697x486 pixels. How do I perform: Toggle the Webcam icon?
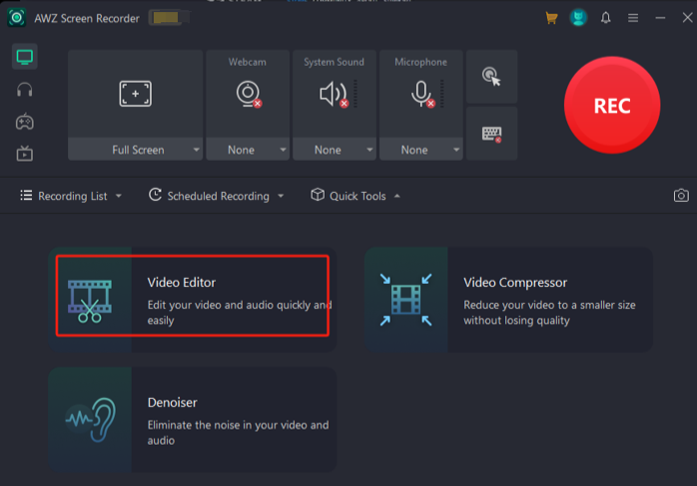pos(248,94)
